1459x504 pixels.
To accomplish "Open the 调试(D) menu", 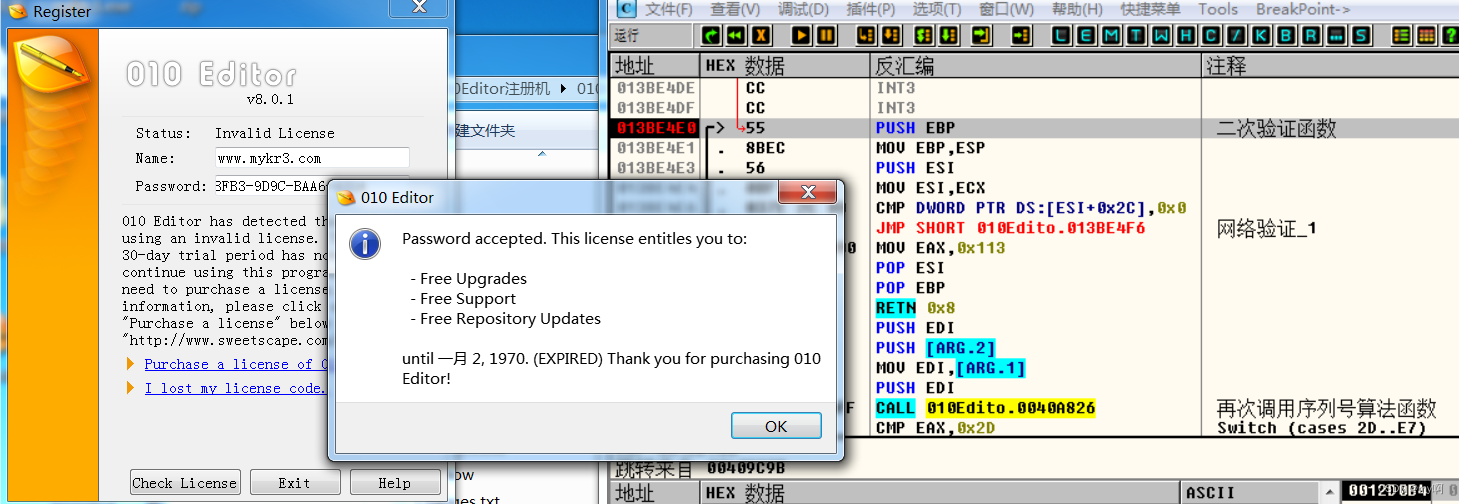I will [803, 10].
